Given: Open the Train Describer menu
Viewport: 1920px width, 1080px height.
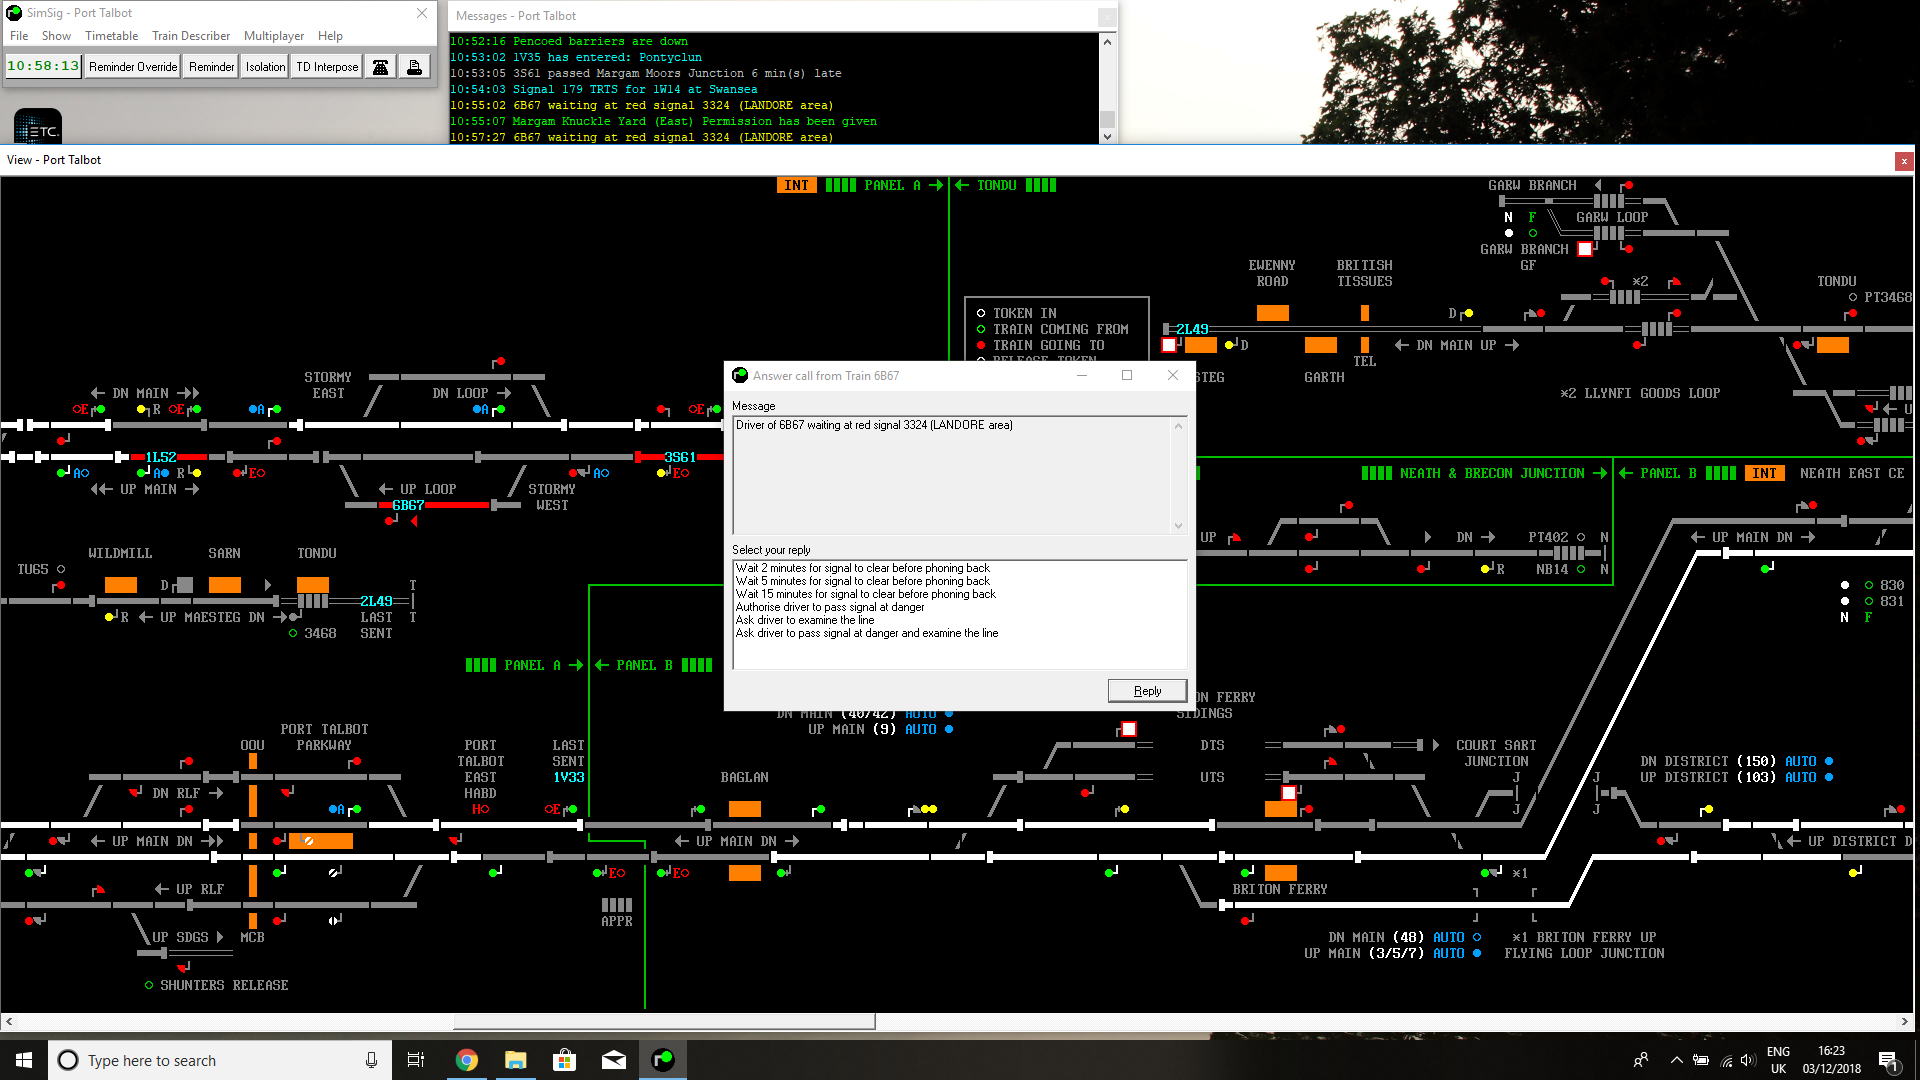Looking at the screenshot, I should point(191,36).
